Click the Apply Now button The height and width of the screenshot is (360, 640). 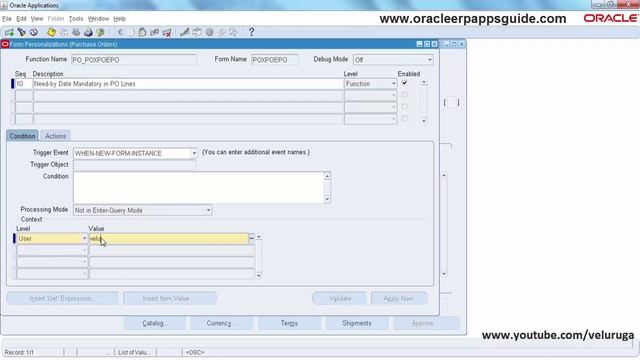(x=399, y=298)
